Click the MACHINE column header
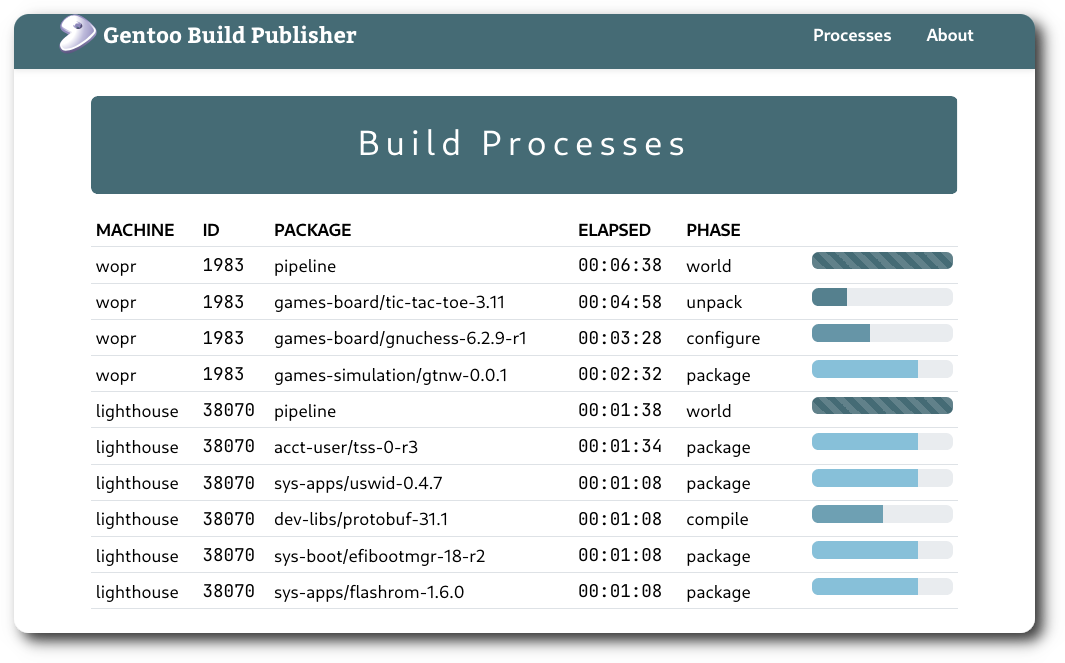Image resolution: width=1065 pixels, height=663 pixels. (x=135, y=230)
